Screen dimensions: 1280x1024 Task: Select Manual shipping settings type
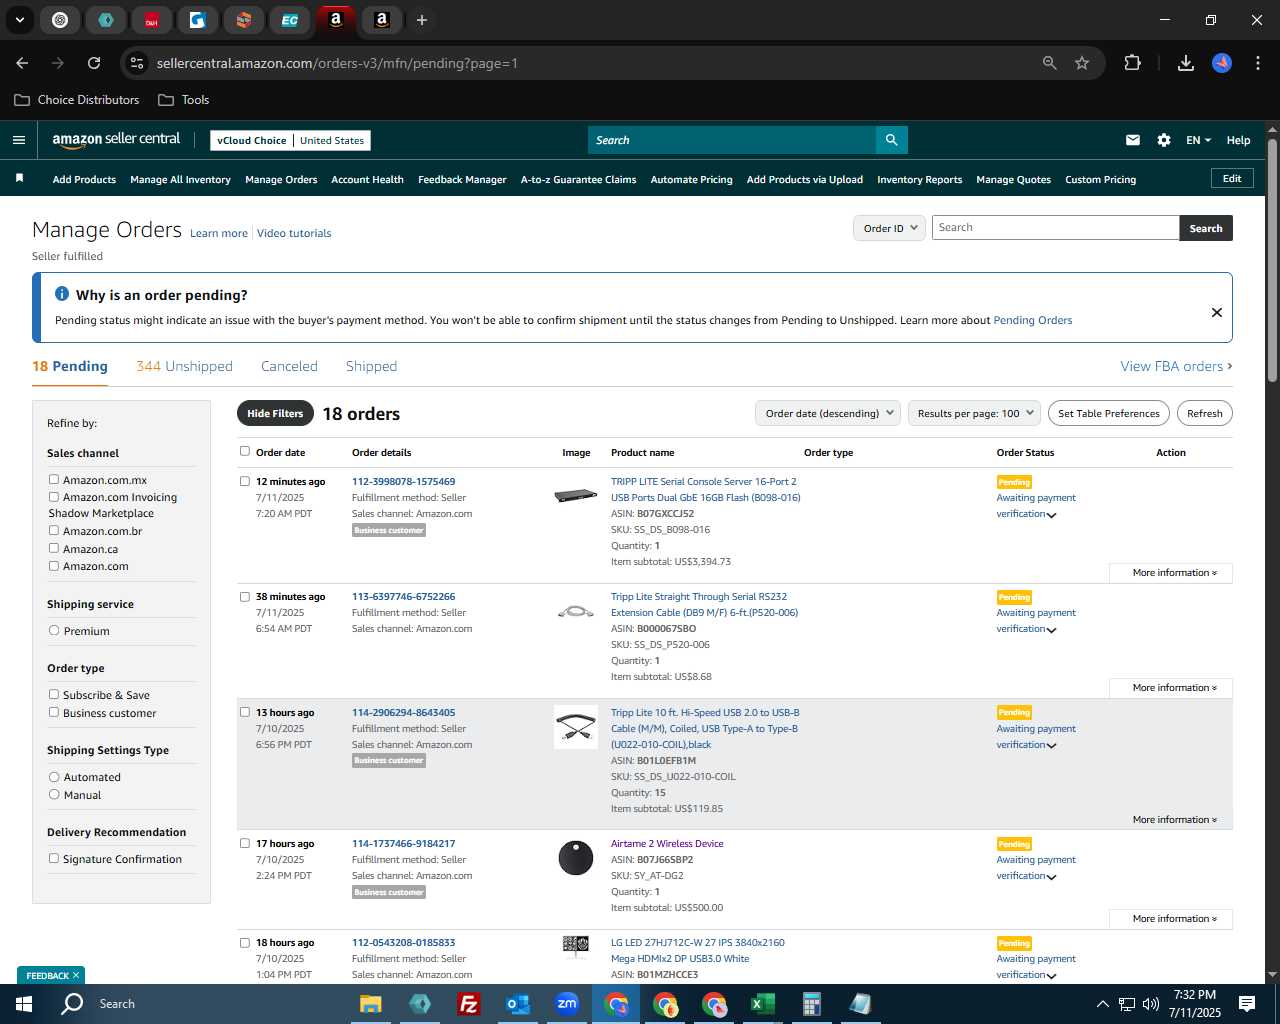54,794
